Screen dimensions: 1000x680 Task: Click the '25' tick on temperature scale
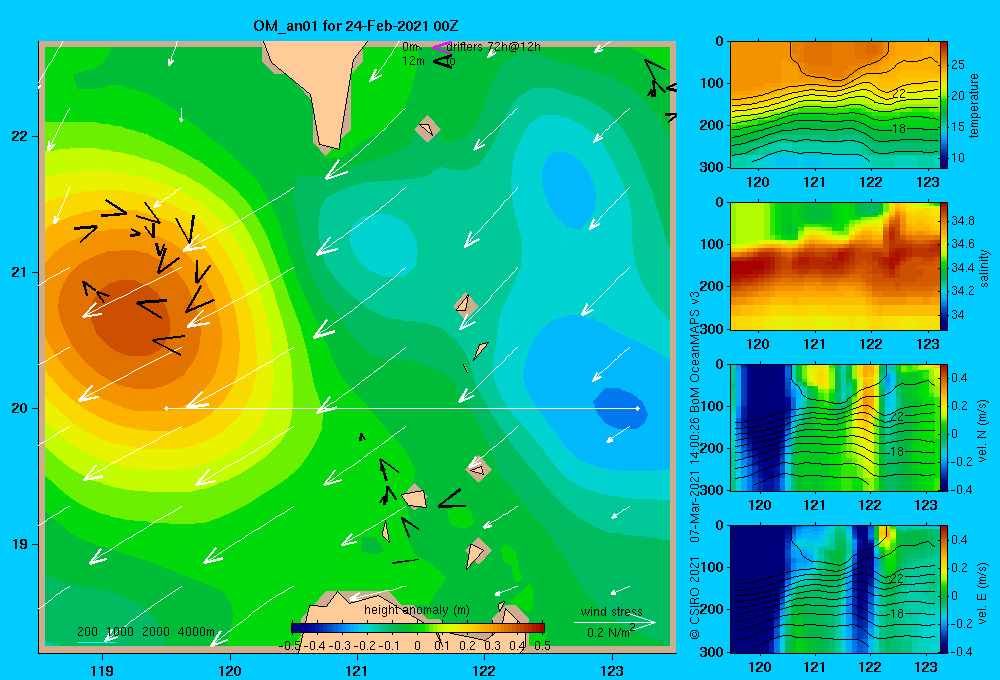click(x=958, y=64)
